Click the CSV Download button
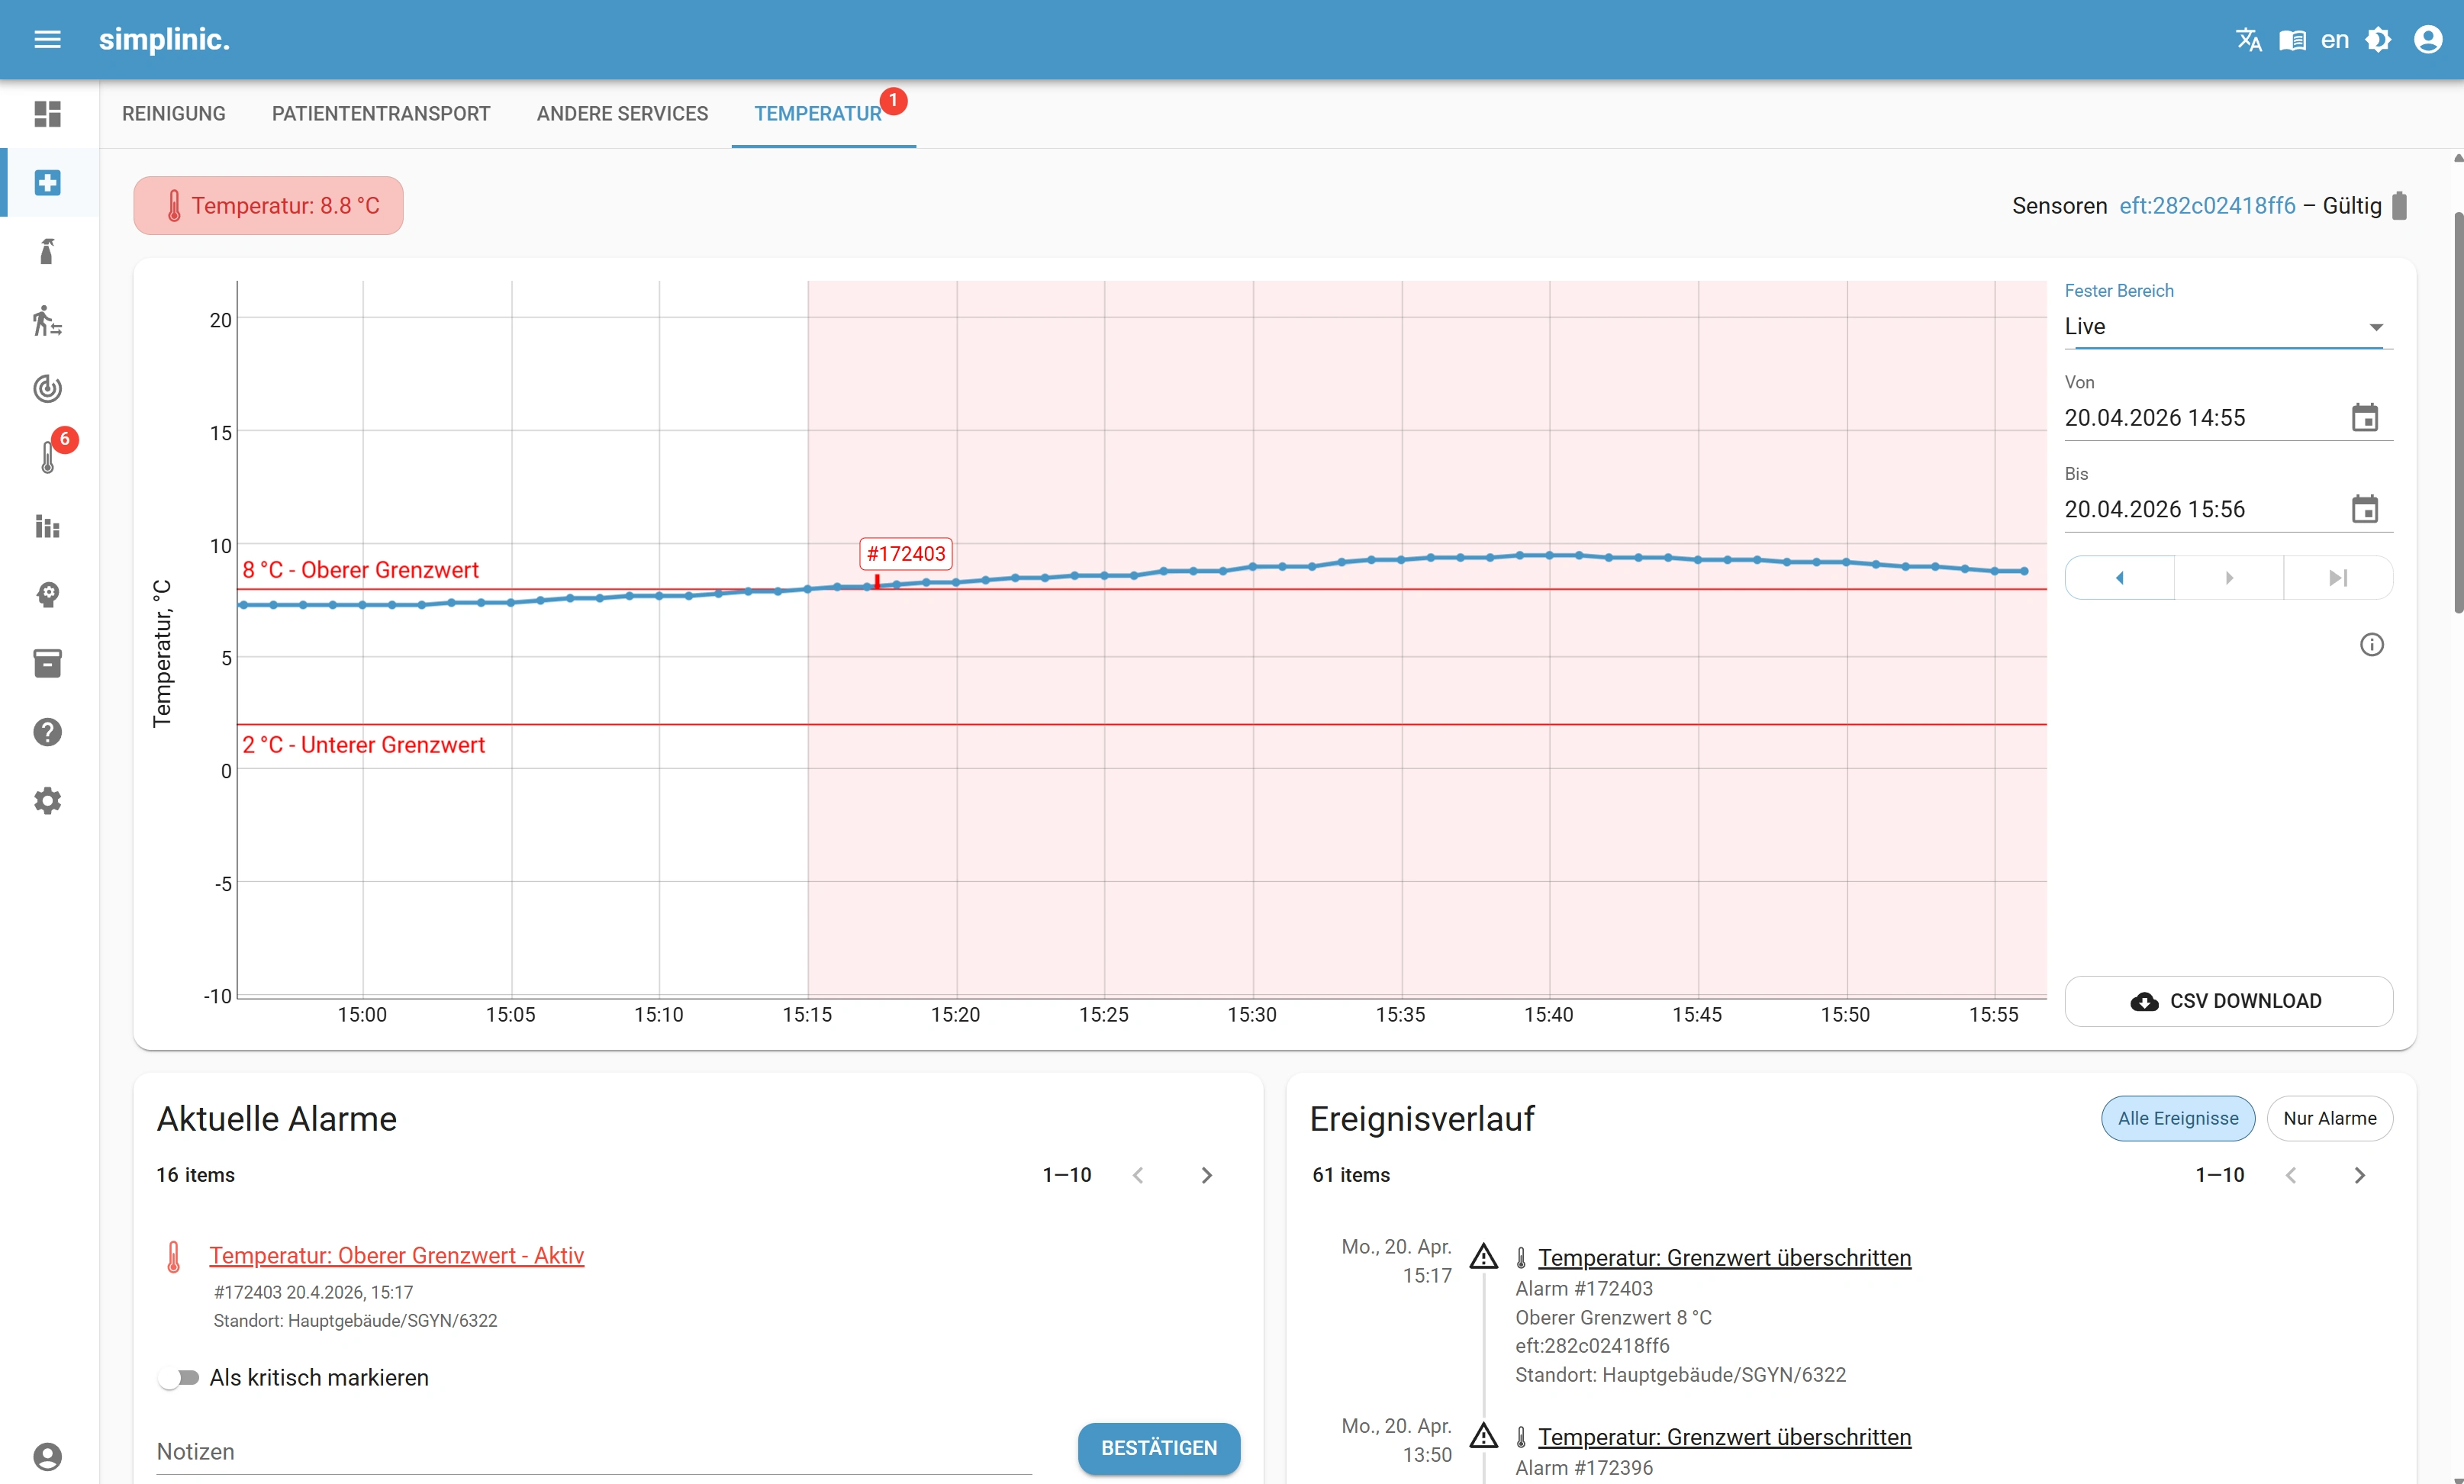This screenshot has width=2464, height=1484. [2227, 1001]
